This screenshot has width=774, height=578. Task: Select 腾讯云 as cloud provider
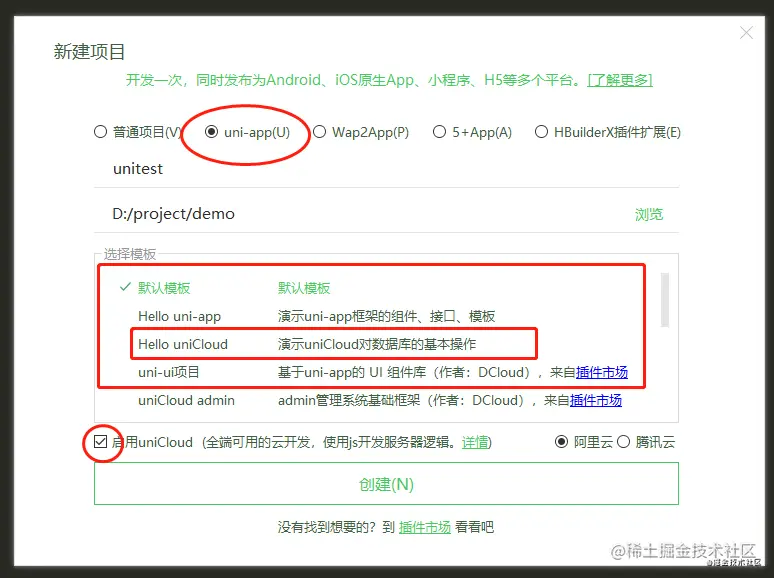[623, 441]
